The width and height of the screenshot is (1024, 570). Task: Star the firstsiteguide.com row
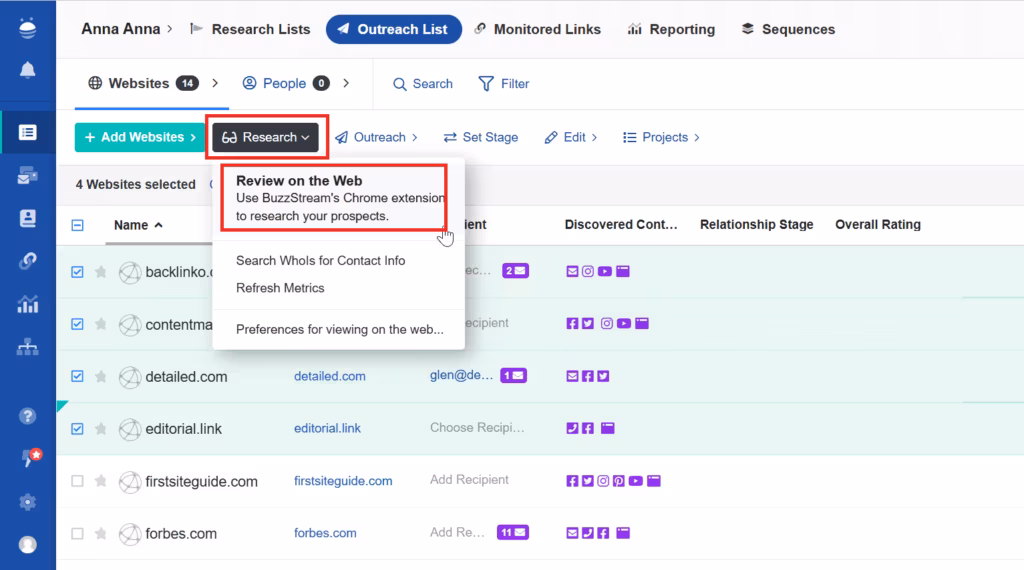coord(101,481)
